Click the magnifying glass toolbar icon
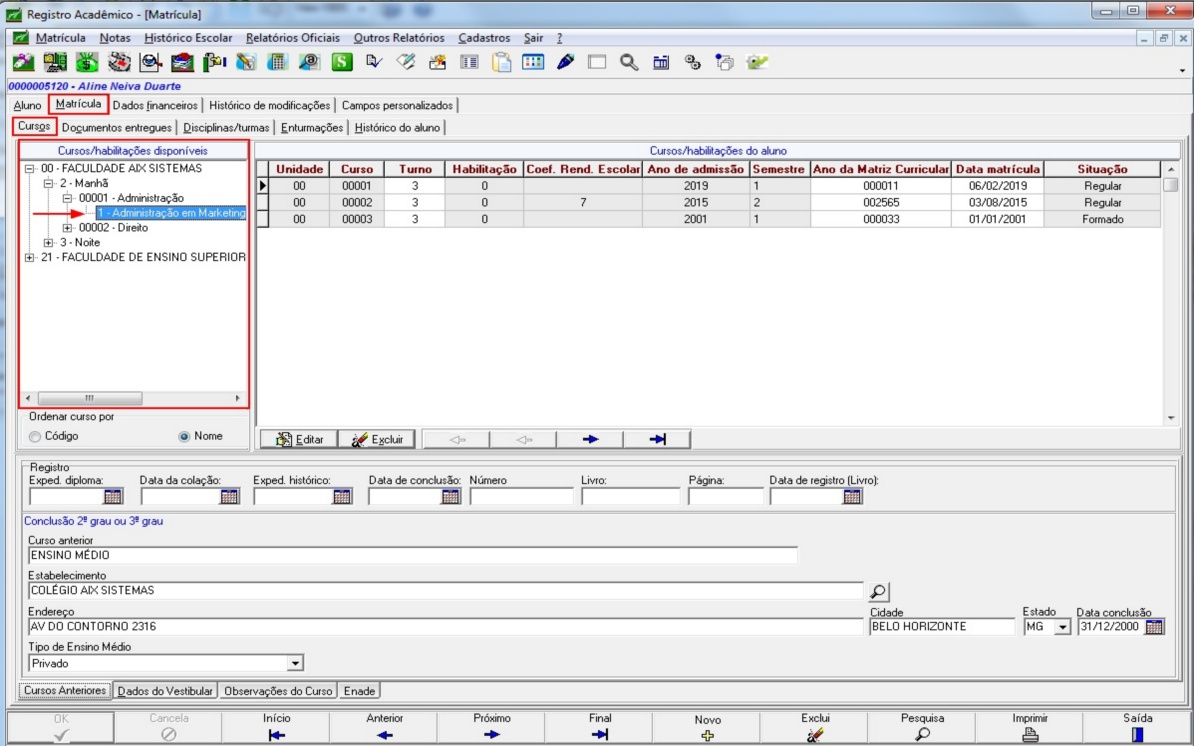The image size is (1194, 746). coord(628,62)
